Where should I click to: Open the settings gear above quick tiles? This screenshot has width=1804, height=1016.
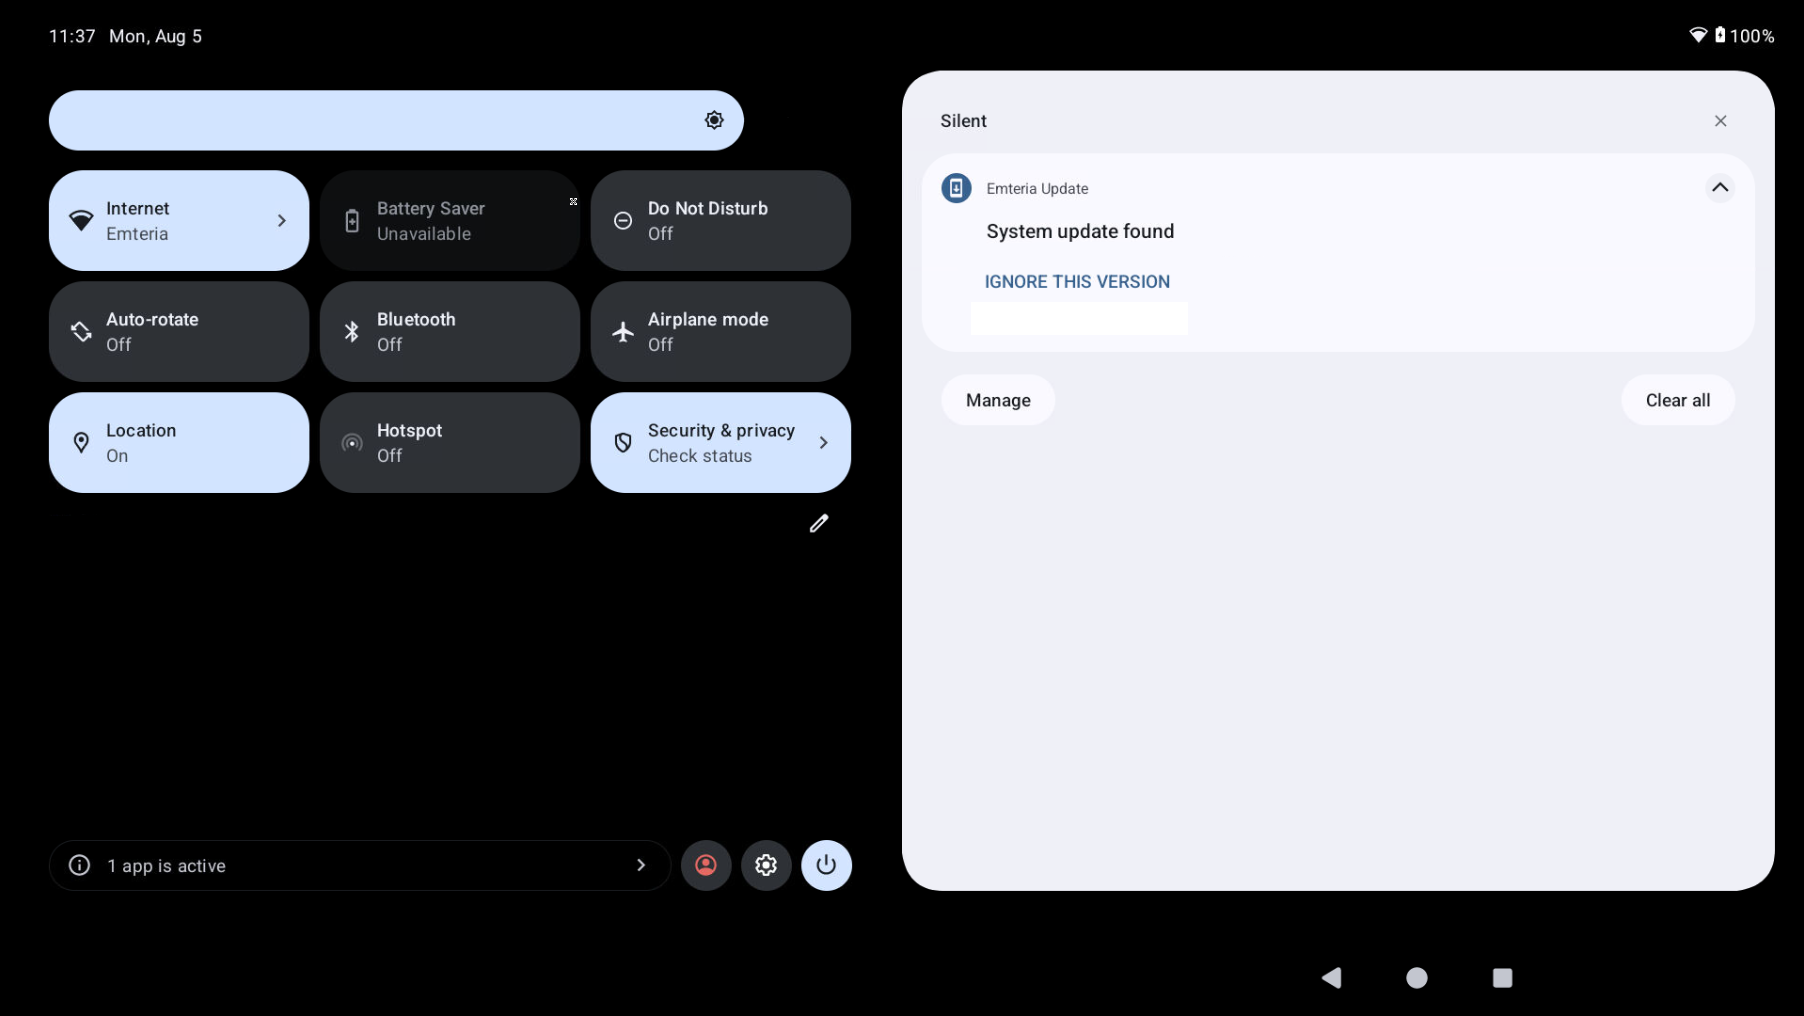pos(713,119)
